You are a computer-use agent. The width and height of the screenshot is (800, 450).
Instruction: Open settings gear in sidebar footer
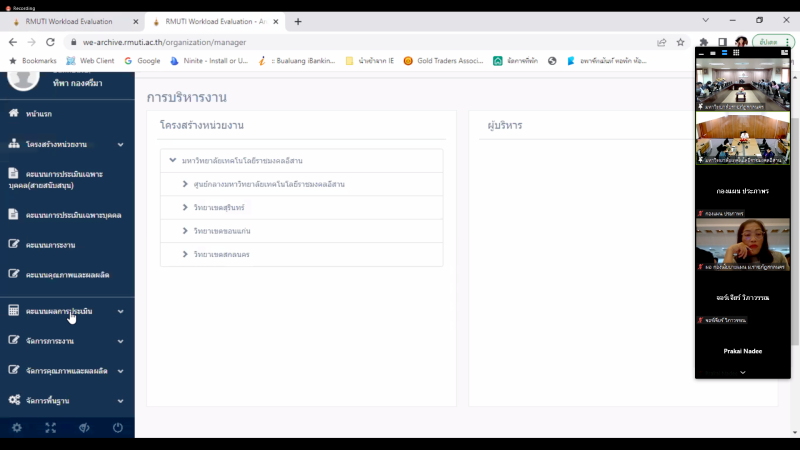(x=16, y=428)
